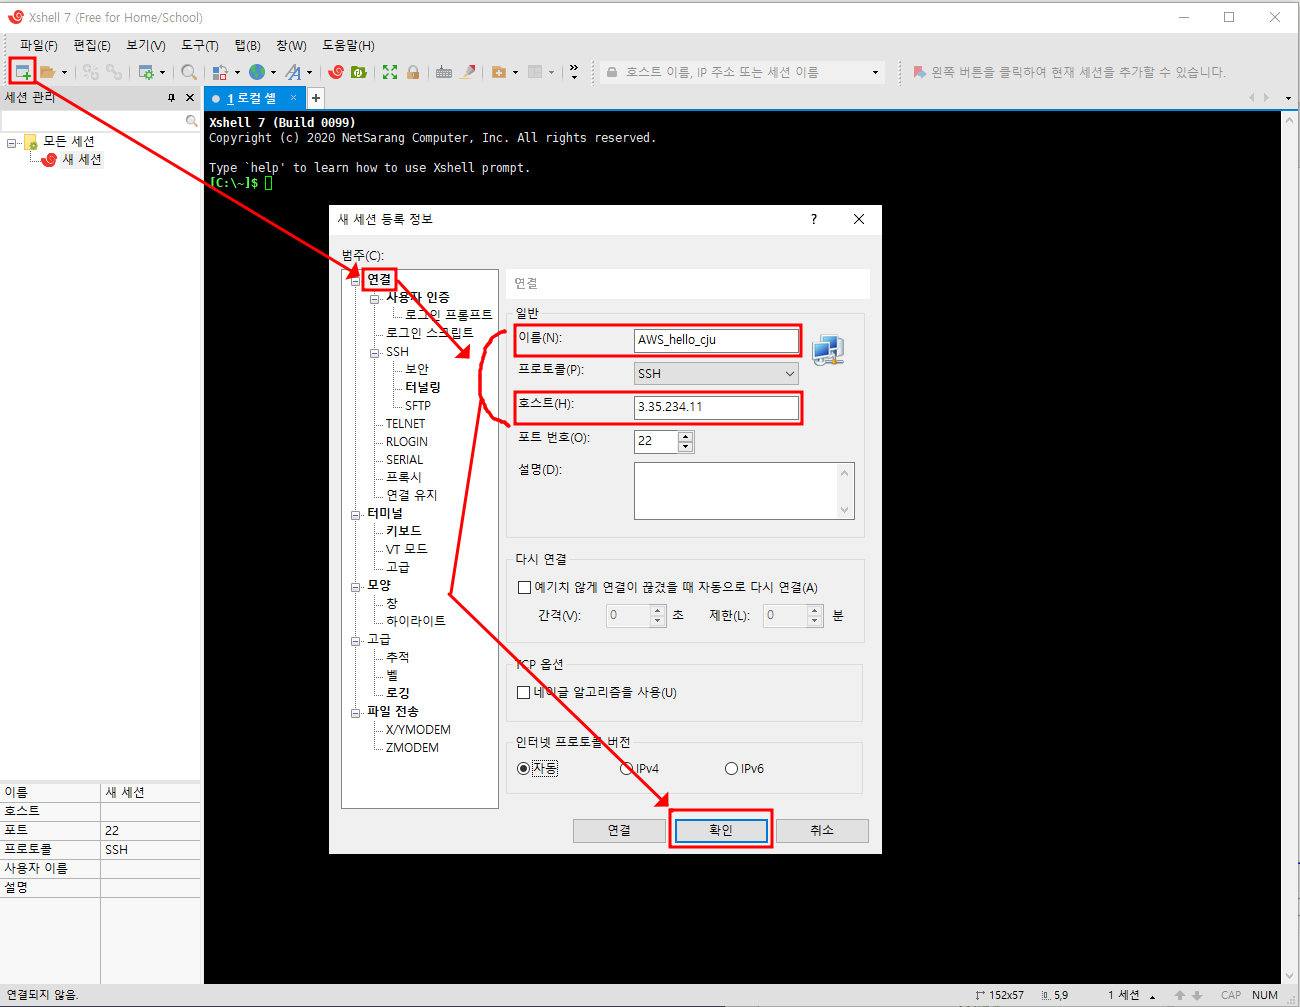1300x1007 pixels.
Task: Enable auto reconnect on unexpected disconnect checkbox
Action: point(524,588)
